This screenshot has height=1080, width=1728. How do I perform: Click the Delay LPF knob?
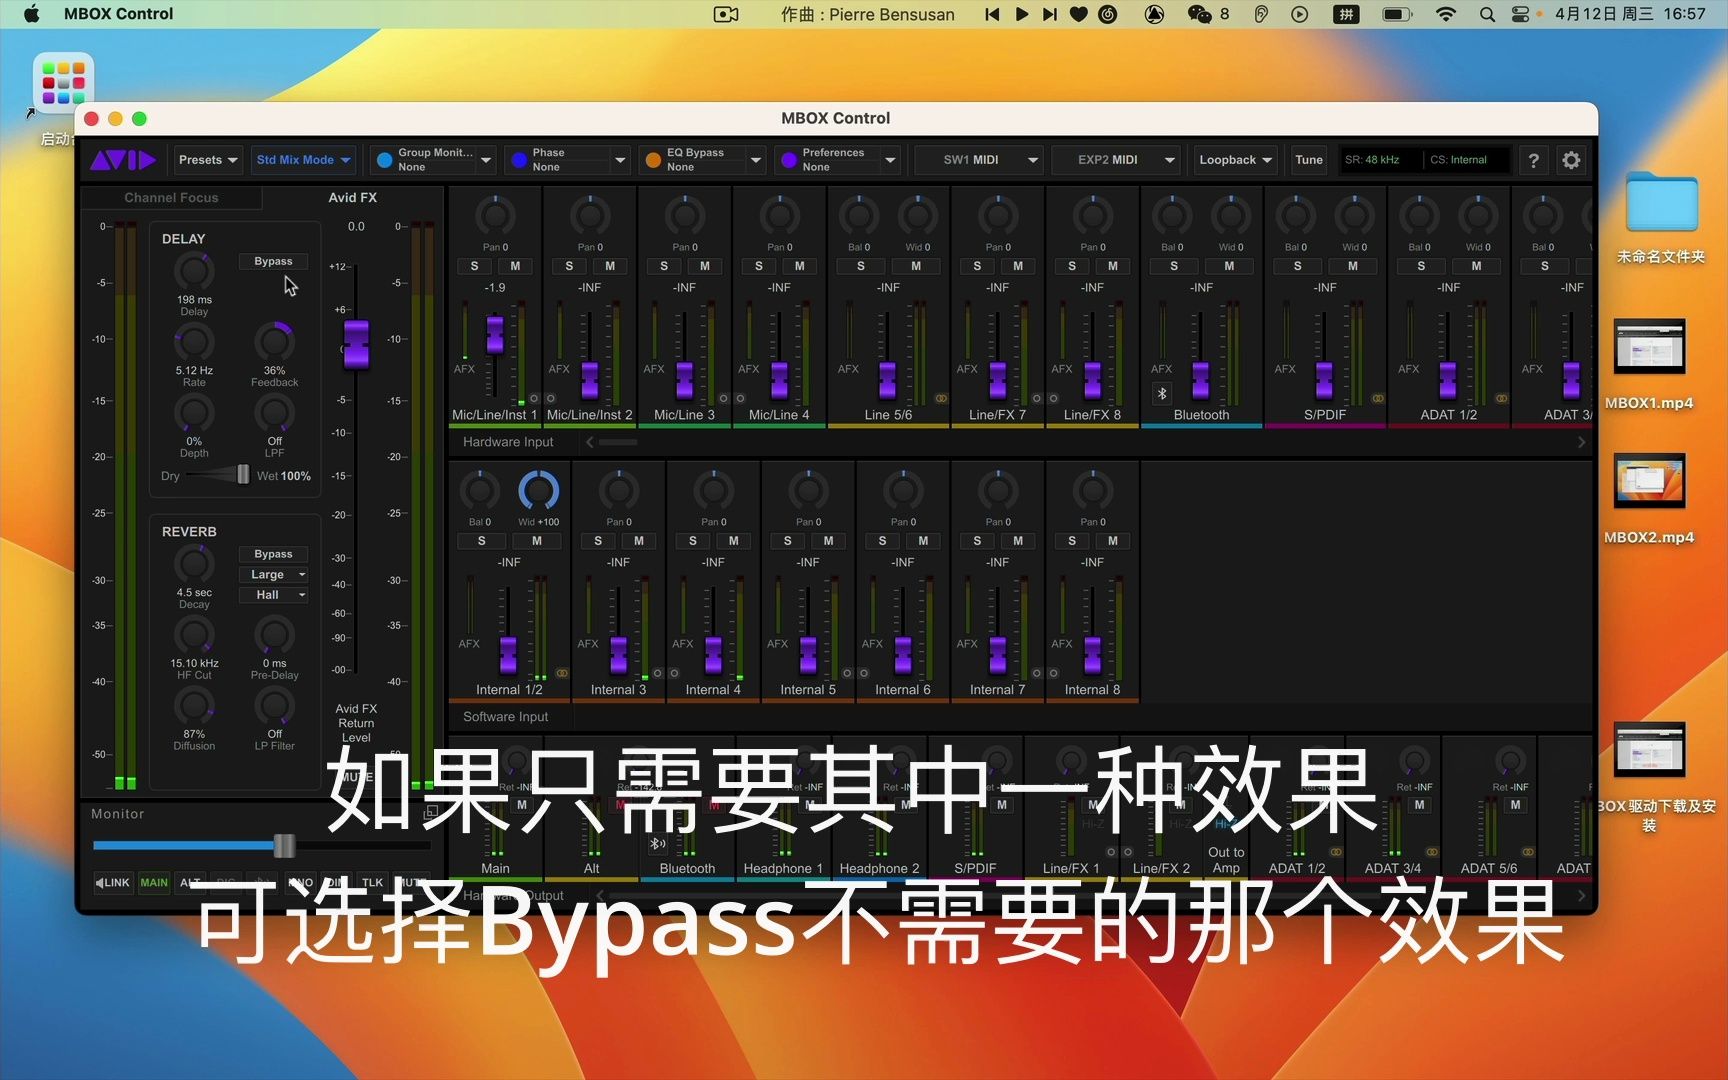pyautogui.click(x=274, y=413)
